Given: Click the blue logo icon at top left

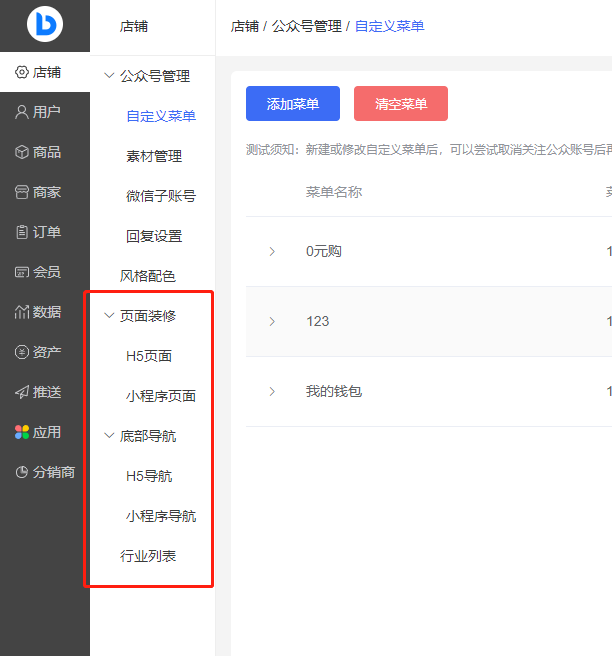Looking at the screenshot, I should (x=44, y=25).
